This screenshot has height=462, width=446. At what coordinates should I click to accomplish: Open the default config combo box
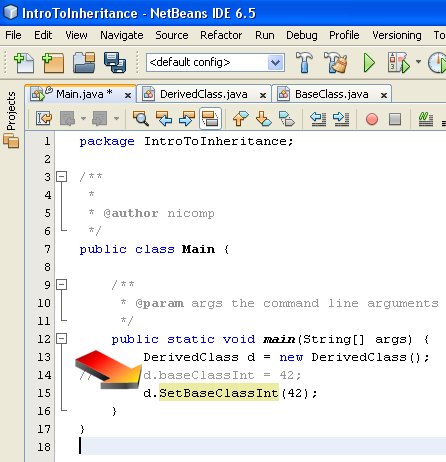(x=215, y=62)
